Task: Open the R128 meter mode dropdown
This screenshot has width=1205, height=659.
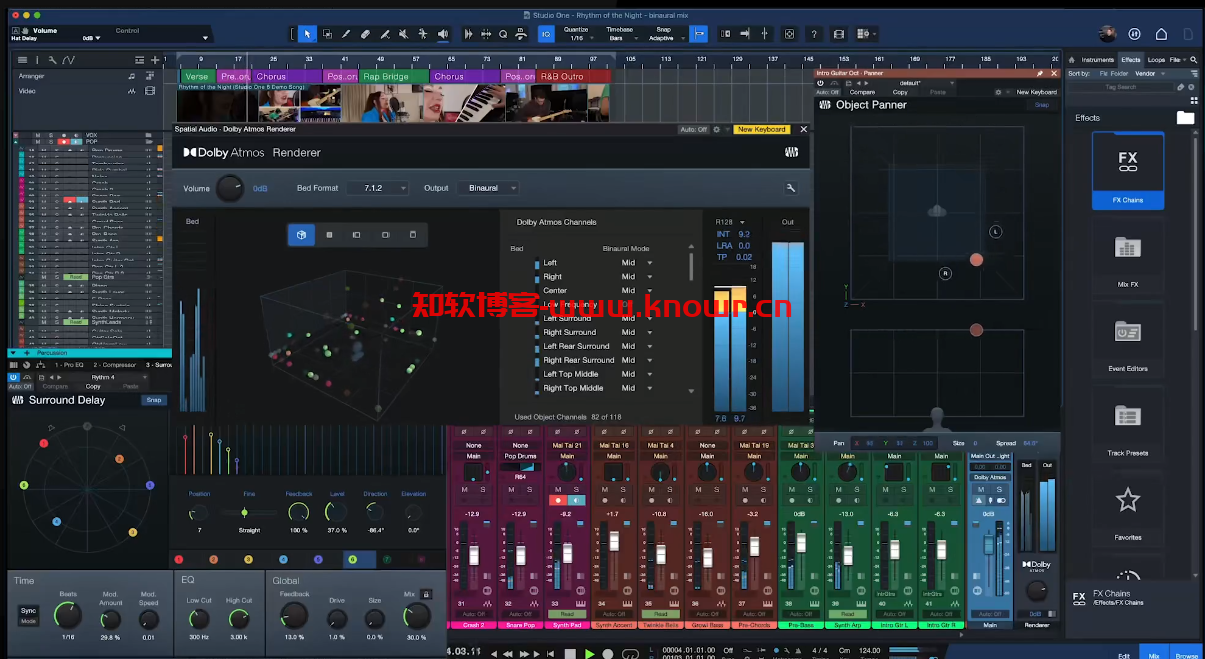Action: [x=730, y=222]
